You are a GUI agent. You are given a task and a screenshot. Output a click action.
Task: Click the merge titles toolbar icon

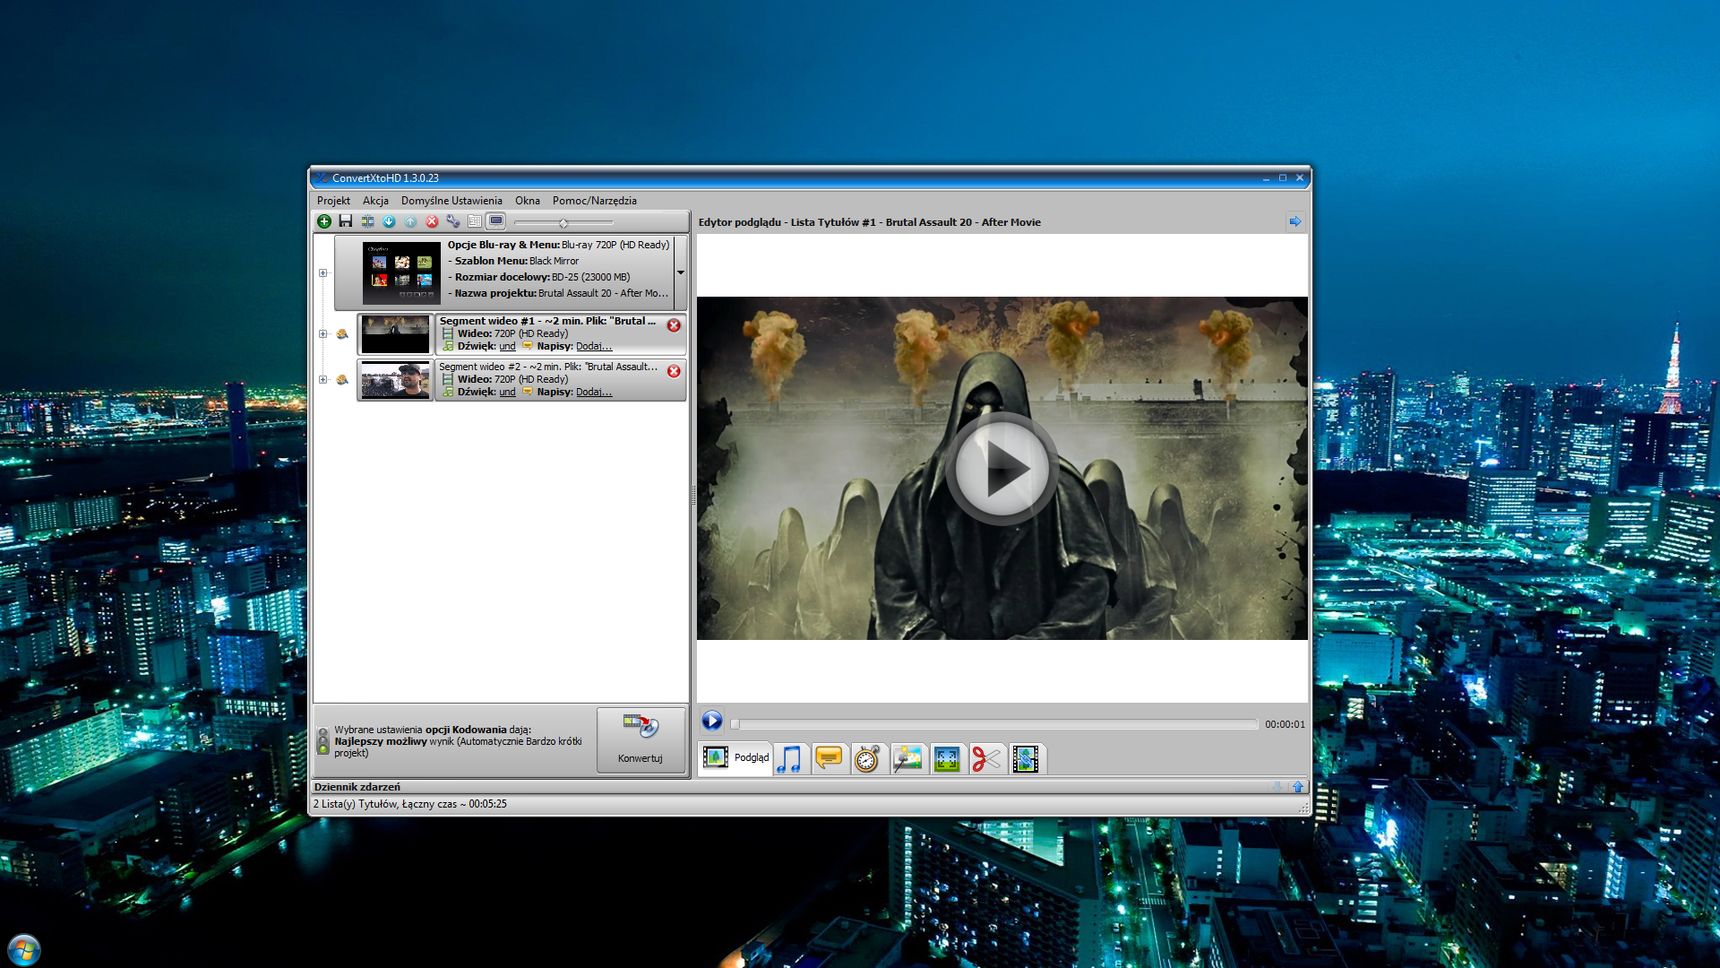(367, 221)
